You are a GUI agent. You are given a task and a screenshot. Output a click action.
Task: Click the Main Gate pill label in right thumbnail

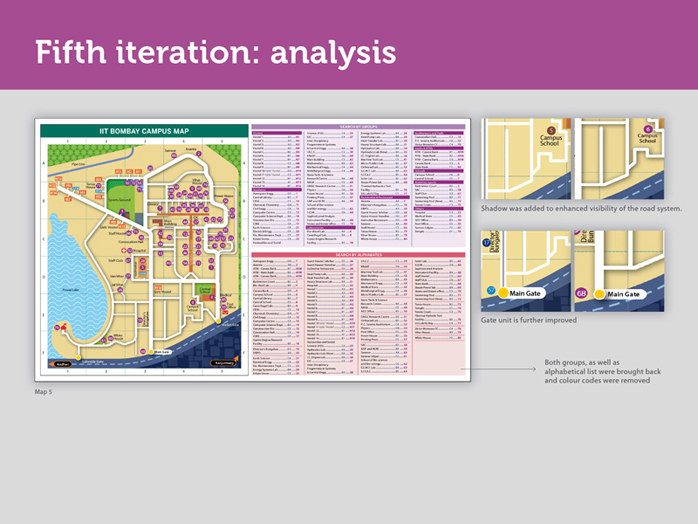622,294
